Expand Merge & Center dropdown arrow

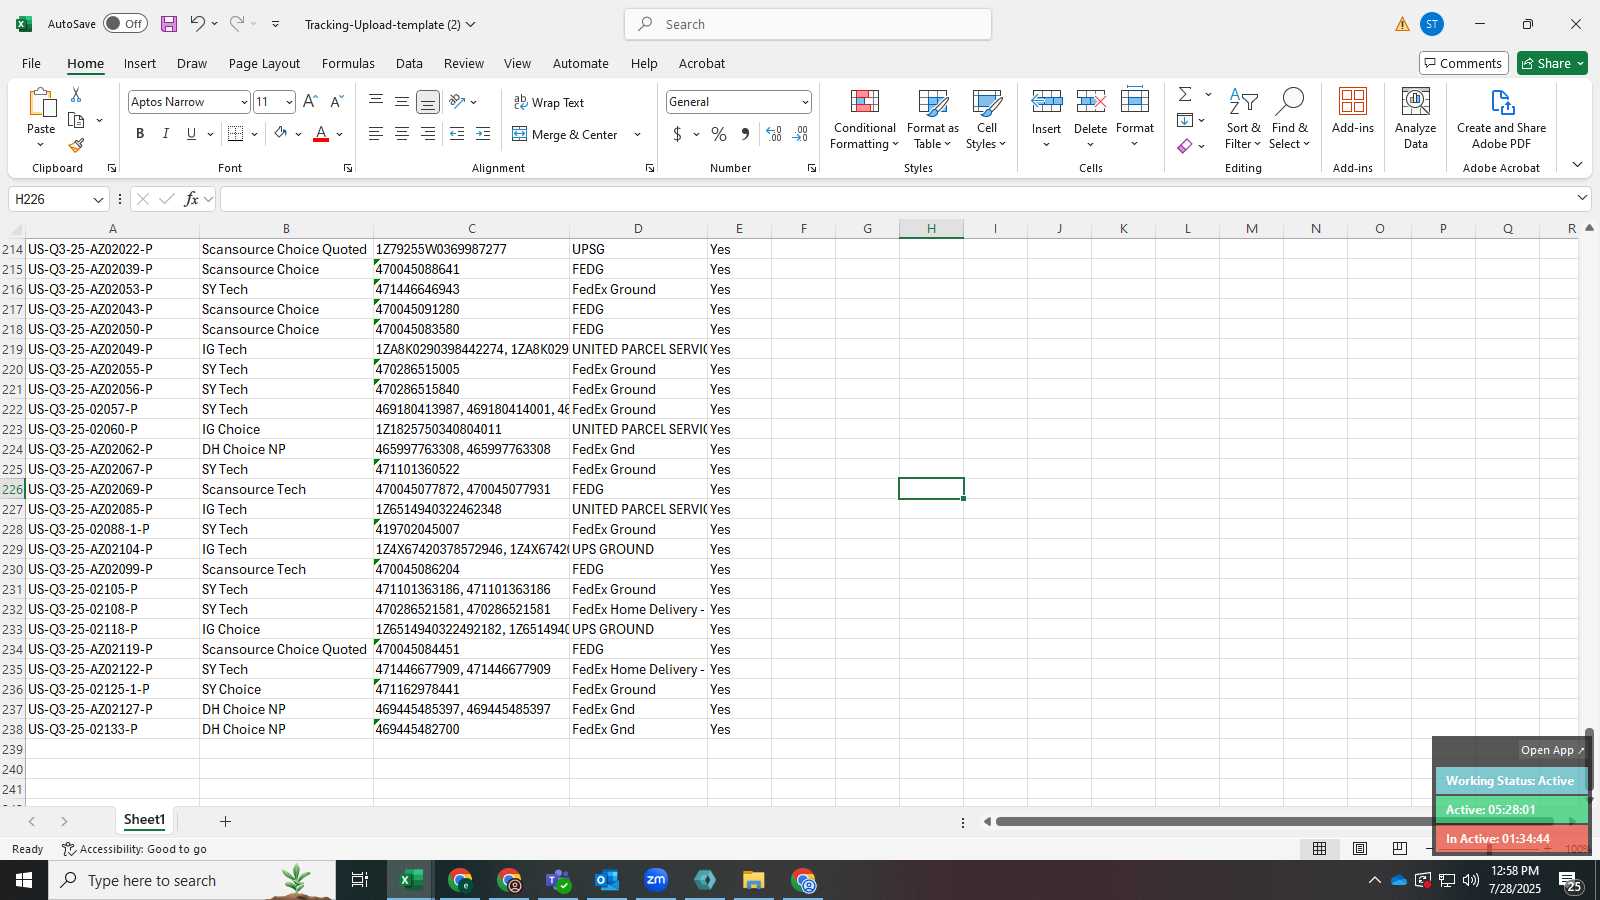(x=637, y=134)
